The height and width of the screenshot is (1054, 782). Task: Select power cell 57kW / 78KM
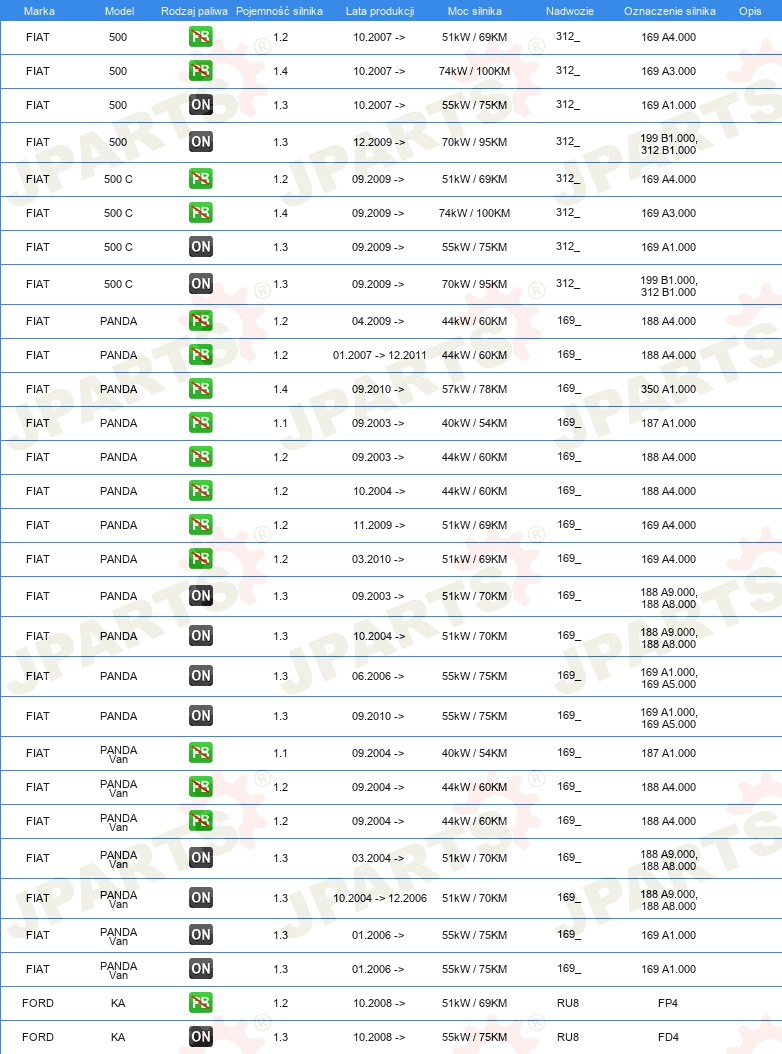click(x=474, y=389)
